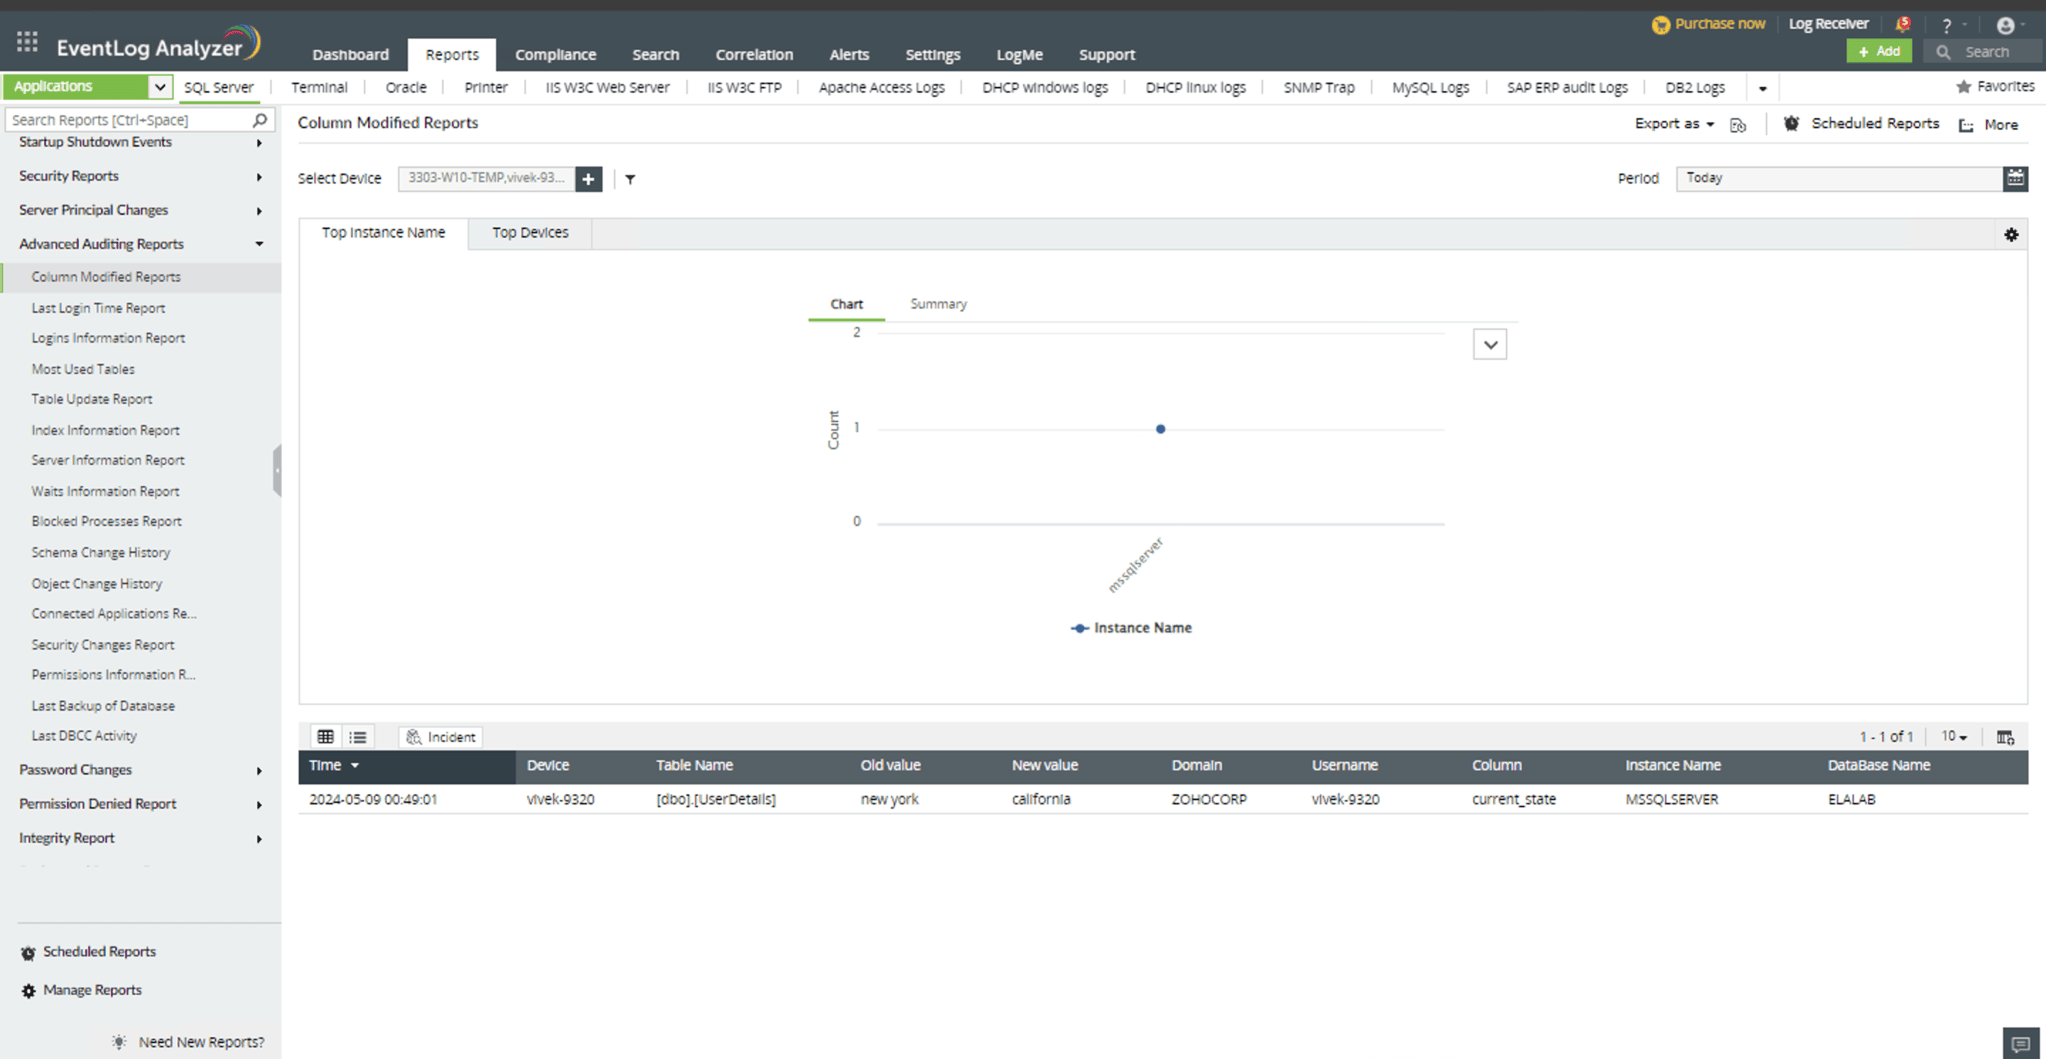Open Most Used Tables report
This screenshot has width=2046, height=1059.
tap(83, 370)
